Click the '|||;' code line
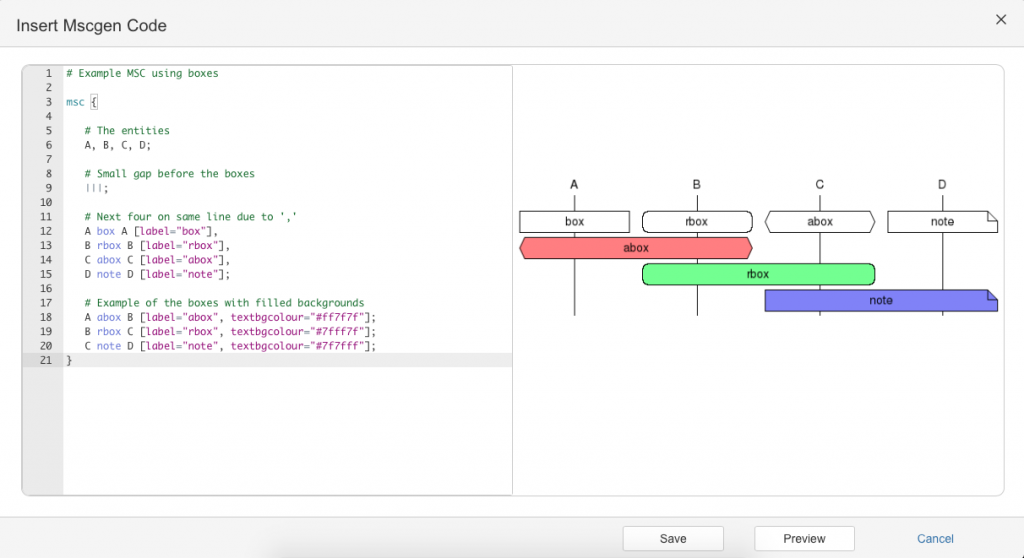Screen dimensions: 1024x558 click(97, 188)
